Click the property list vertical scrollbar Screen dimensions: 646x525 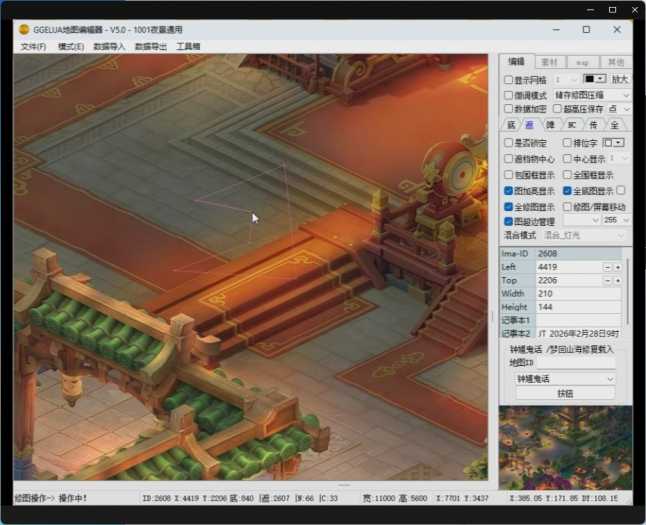click(x=627, y=291)
